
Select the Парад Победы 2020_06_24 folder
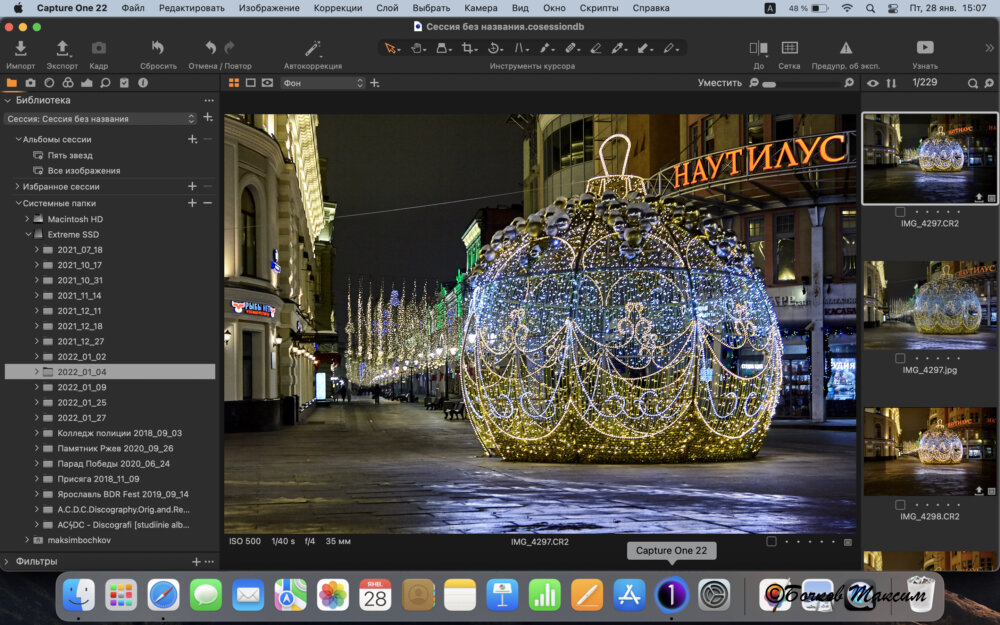[114, 464]
